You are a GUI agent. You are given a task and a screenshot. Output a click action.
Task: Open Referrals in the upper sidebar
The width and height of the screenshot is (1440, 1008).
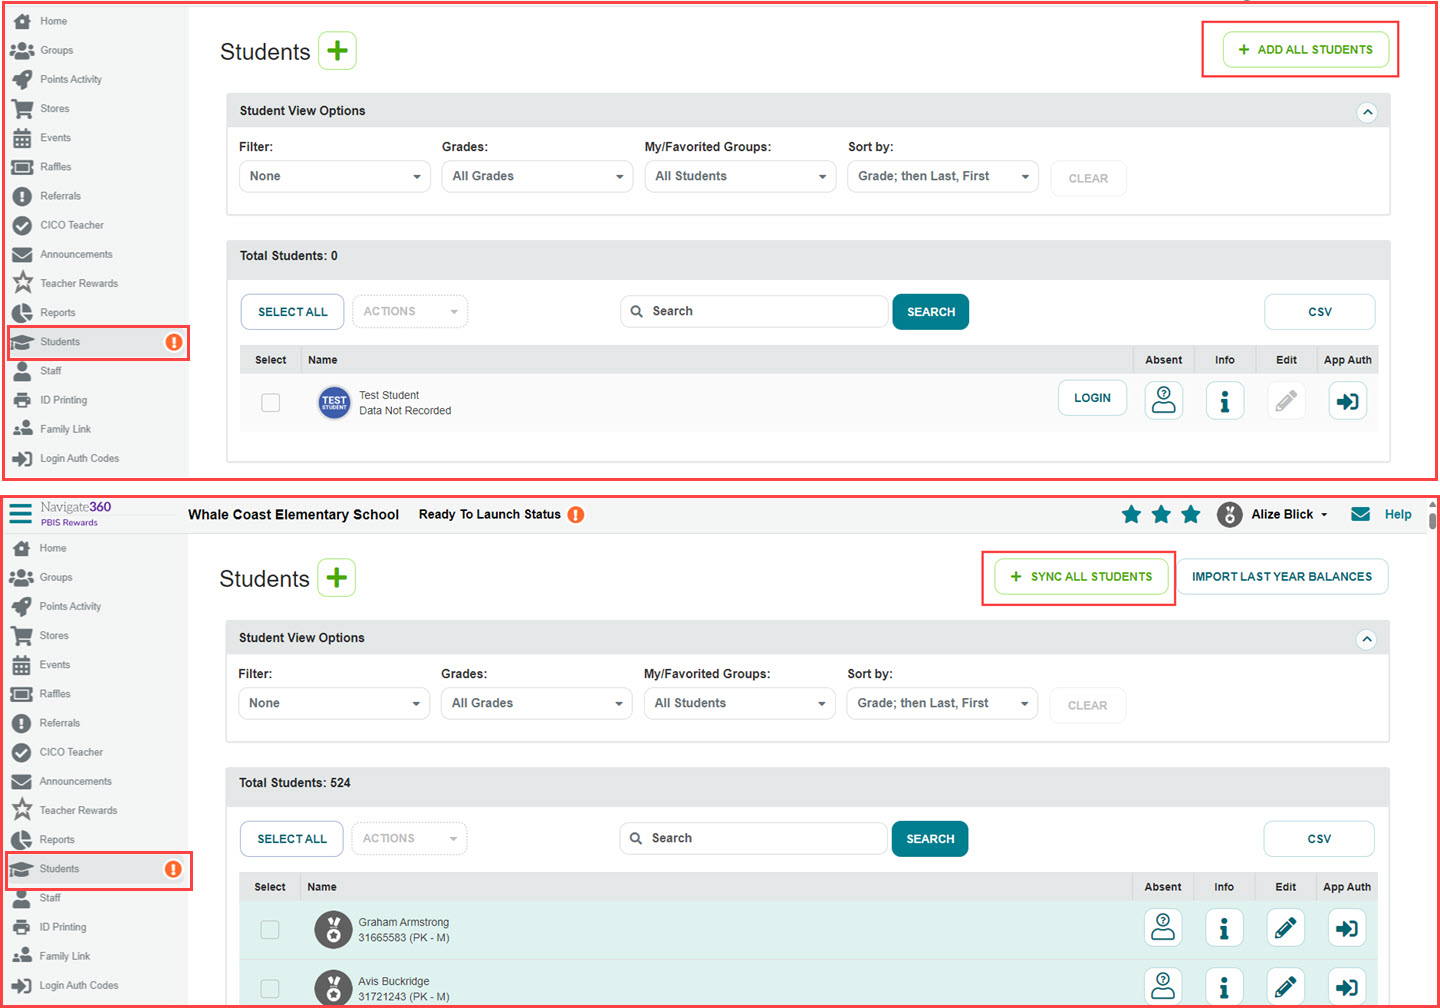(x=60, y=196)
